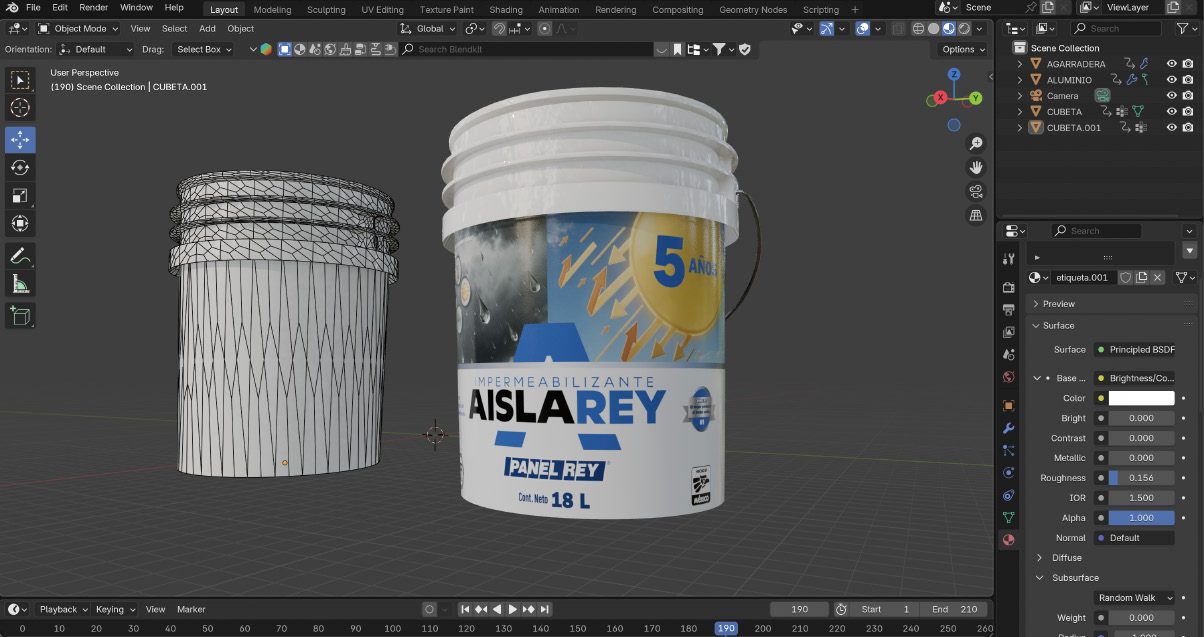This screenshot has height=637, width=1204.
Task: Switch to wireframe viewport shading
Action: click(x=917, y=29)
